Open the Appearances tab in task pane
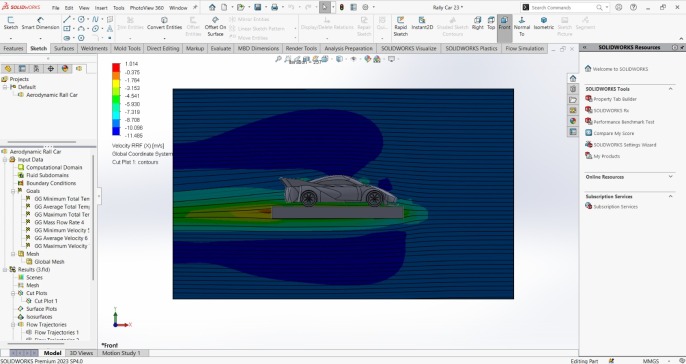The width and height of the screenshot is (686, 364). pos(573,121)
